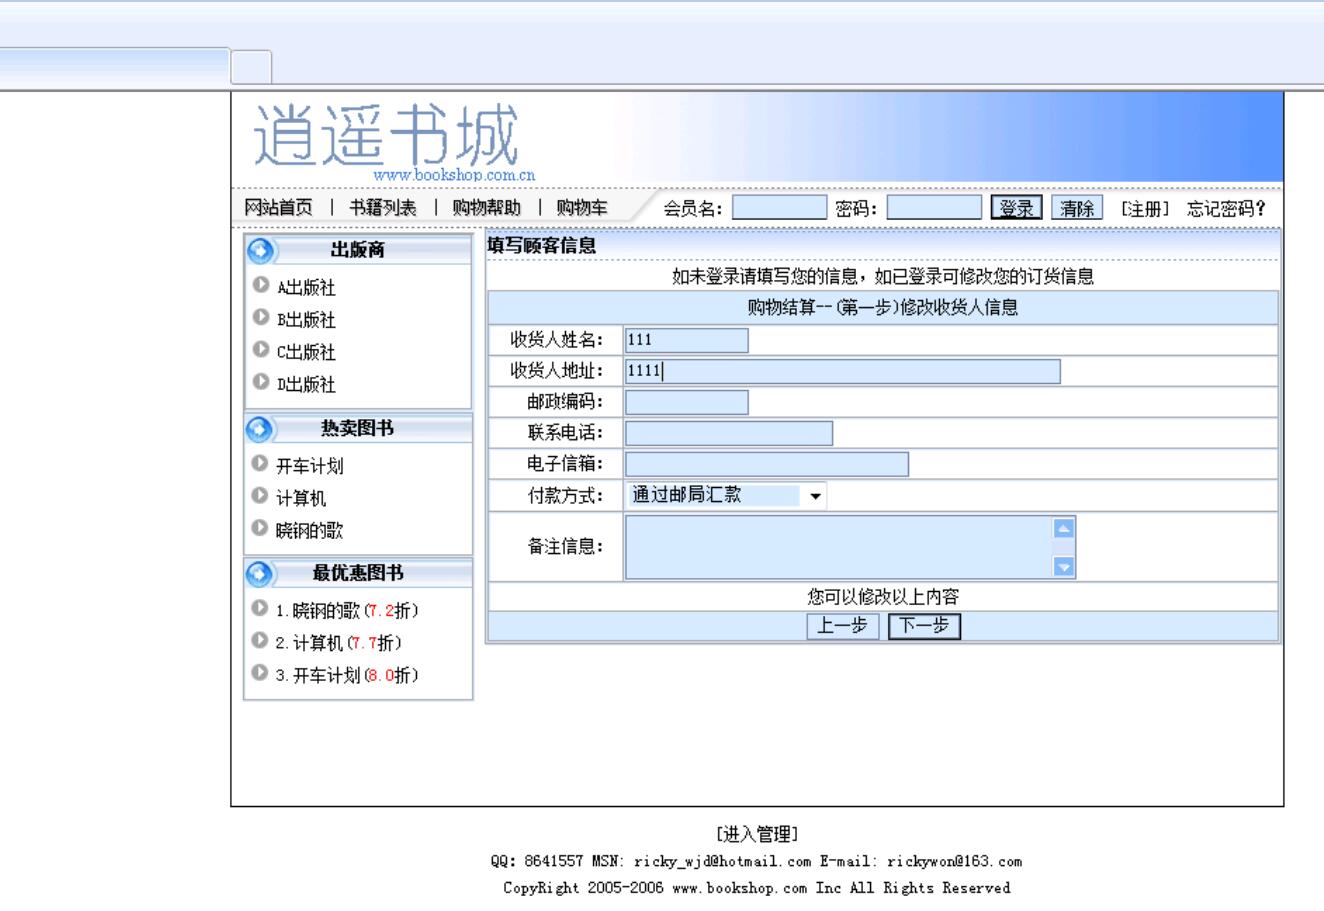Open 晓钢的歌 in the 热卖图书 list
The height and width of the screenshot is (911, 1324).
pyautogui.click(x=310, y=530)
